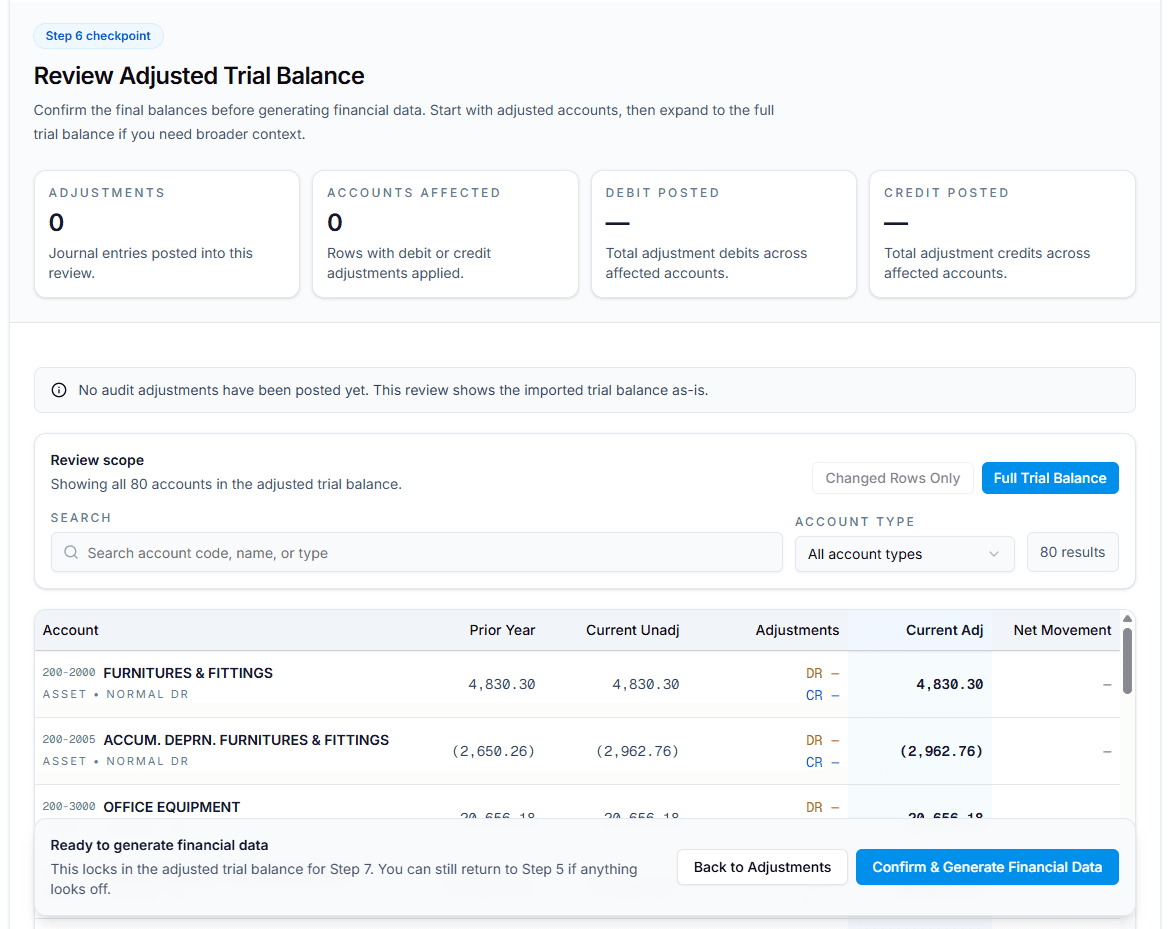The height and width of the screenshot is (929, 1172).
Task: Click the table's vertical scrollbar thumb
Action: point(1127,661)
